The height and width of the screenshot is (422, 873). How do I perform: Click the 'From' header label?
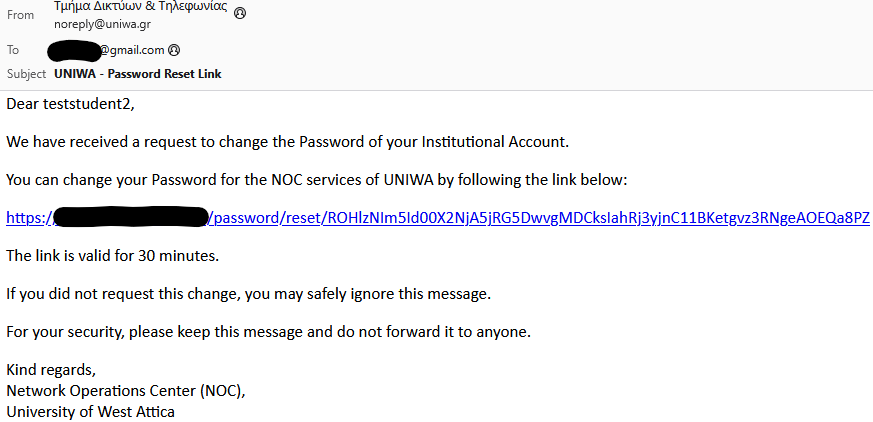(20, 15)
